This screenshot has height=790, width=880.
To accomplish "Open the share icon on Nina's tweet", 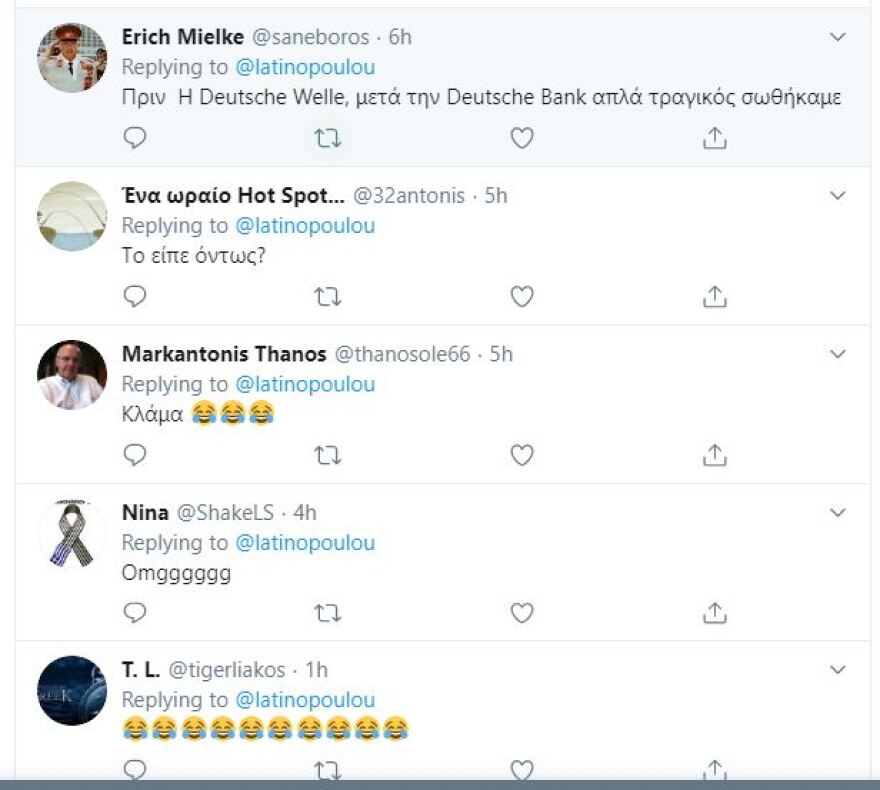I will tap(714, 613).
